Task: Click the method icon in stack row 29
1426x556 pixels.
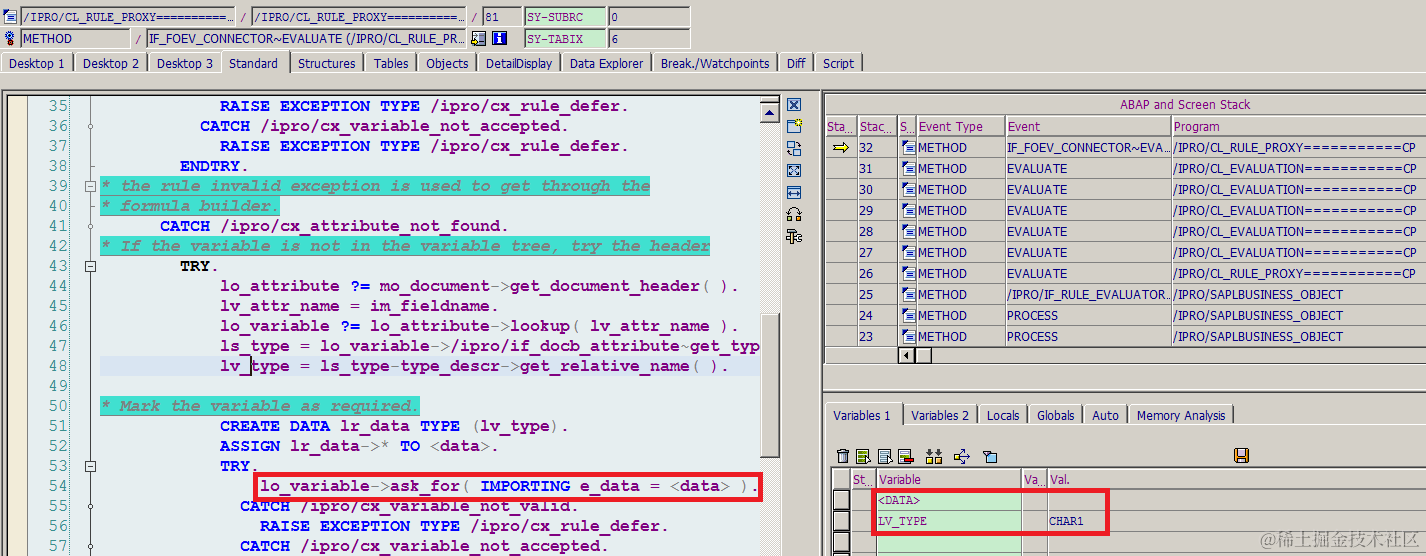Action: point(907,210)
